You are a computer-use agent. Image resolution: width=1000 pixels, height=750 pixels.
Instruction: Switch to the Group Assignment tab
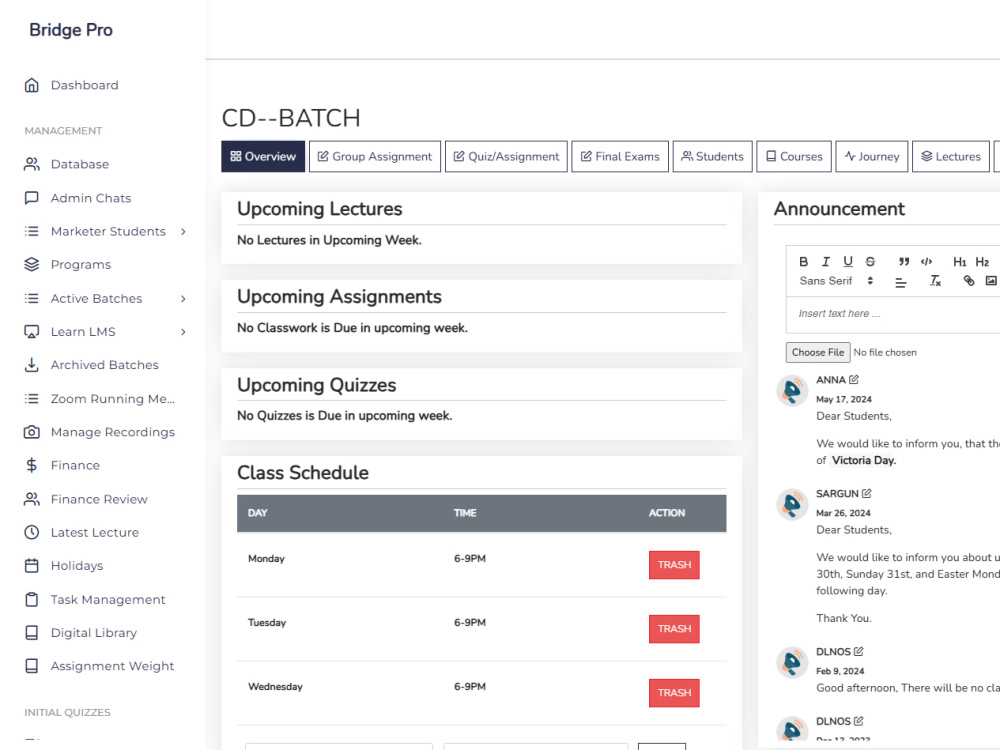pyautogui.click(x=375, y=156)
